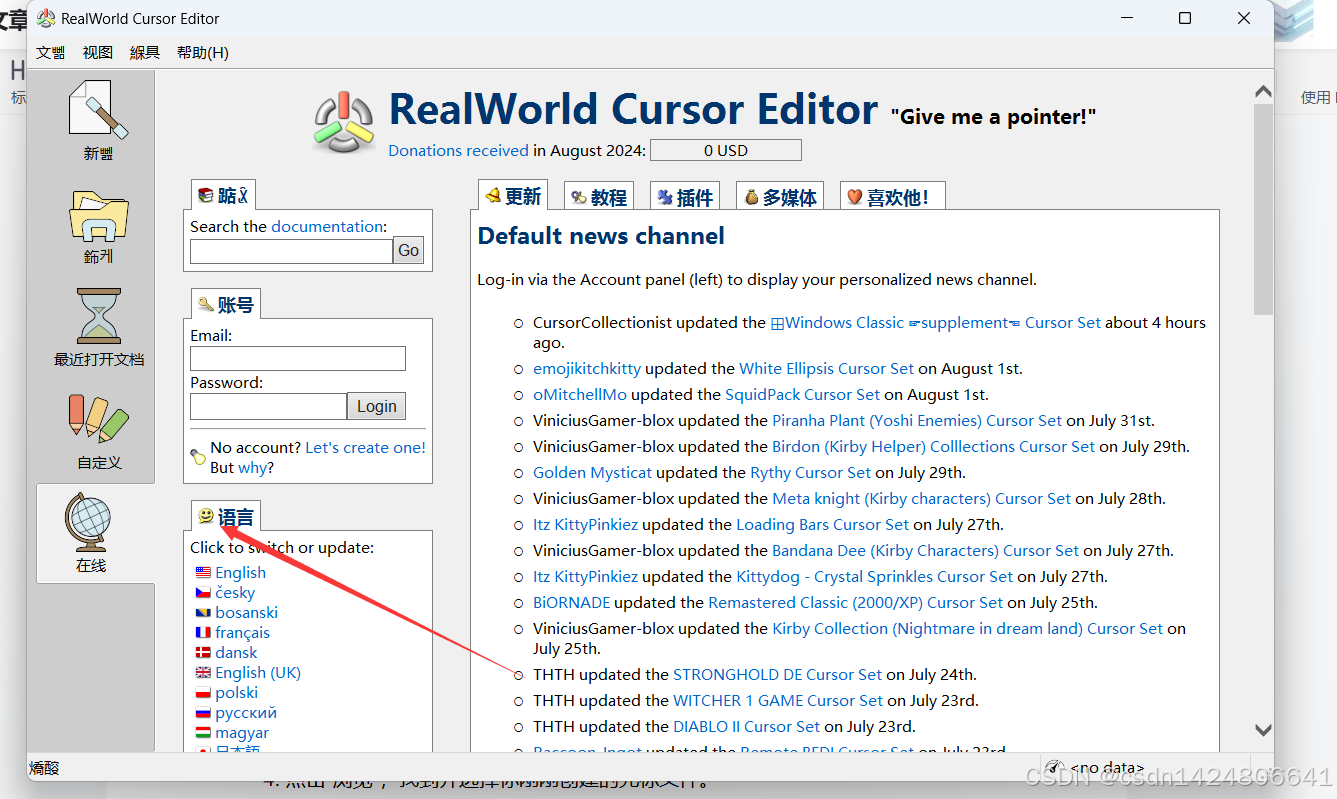This screenshot has height=799, width=1337.
Task: Click the UK flag icon
Action: point(203,673)
